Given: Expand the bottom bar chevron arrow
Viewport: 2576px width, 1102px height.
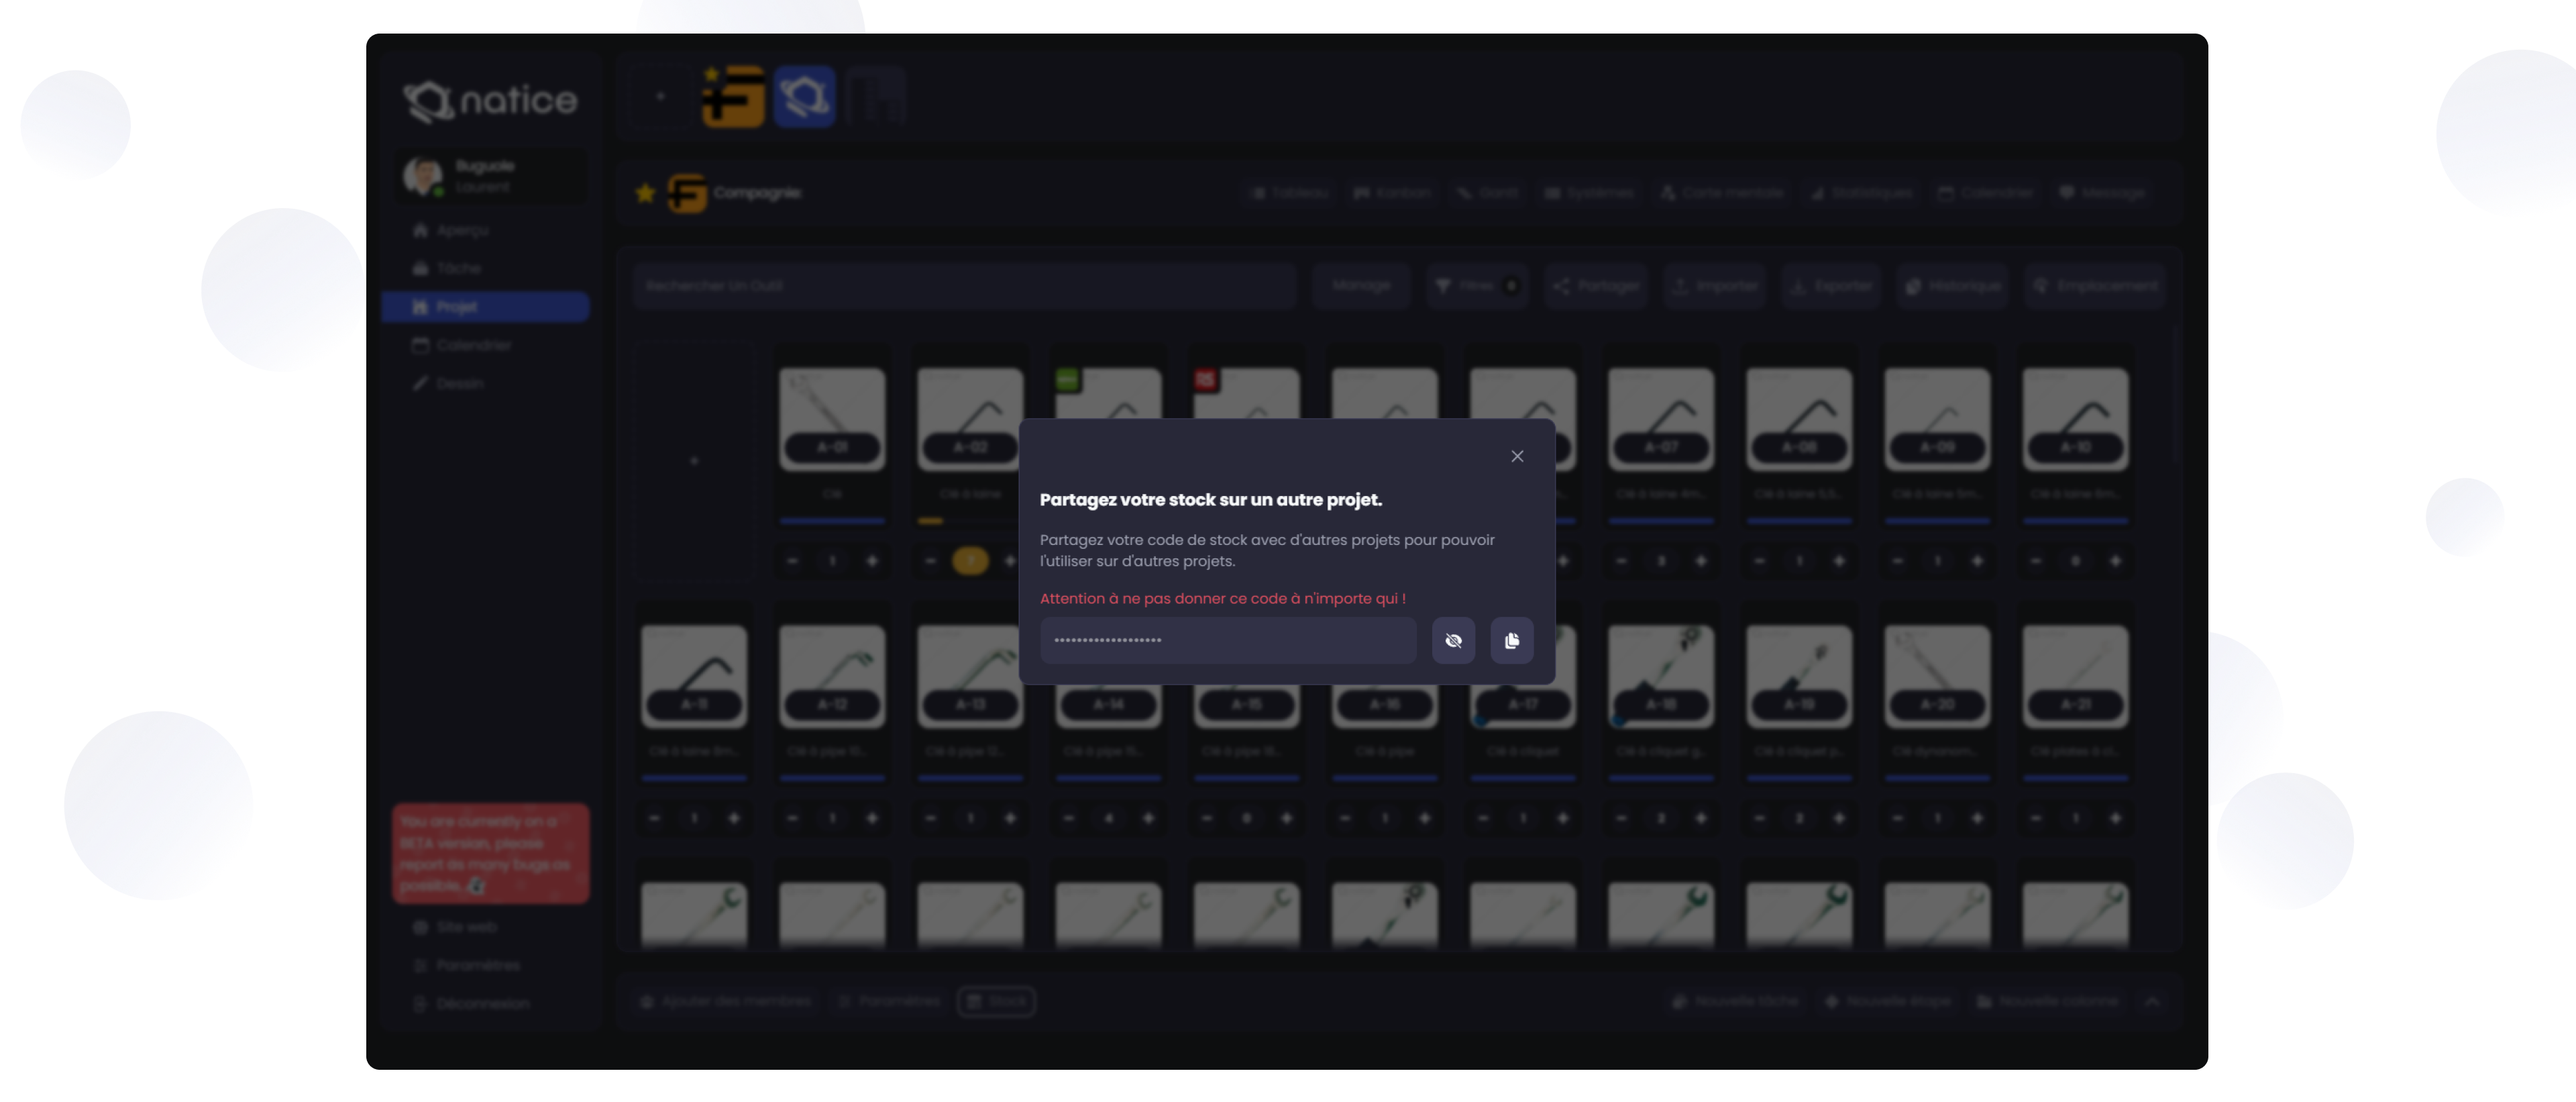Looking at the screenshot, I should coord(2152,1001).
